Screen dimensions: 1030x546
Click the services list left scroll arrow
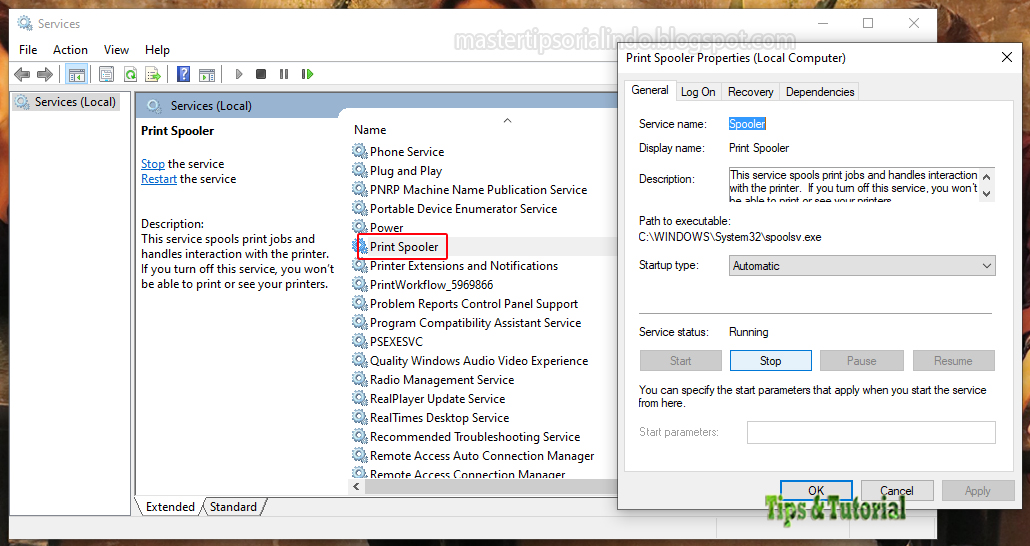(x=356, y=486)
